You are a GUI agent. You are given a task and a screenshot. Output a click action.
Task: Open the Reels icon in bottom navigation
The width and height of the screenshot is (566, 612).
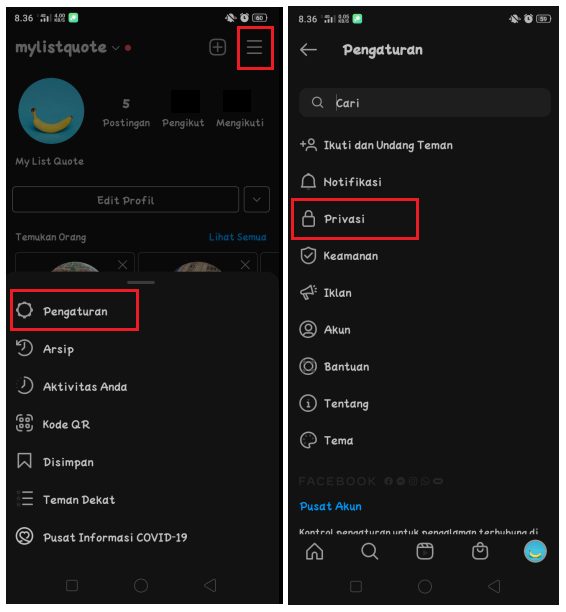[425, 552]
